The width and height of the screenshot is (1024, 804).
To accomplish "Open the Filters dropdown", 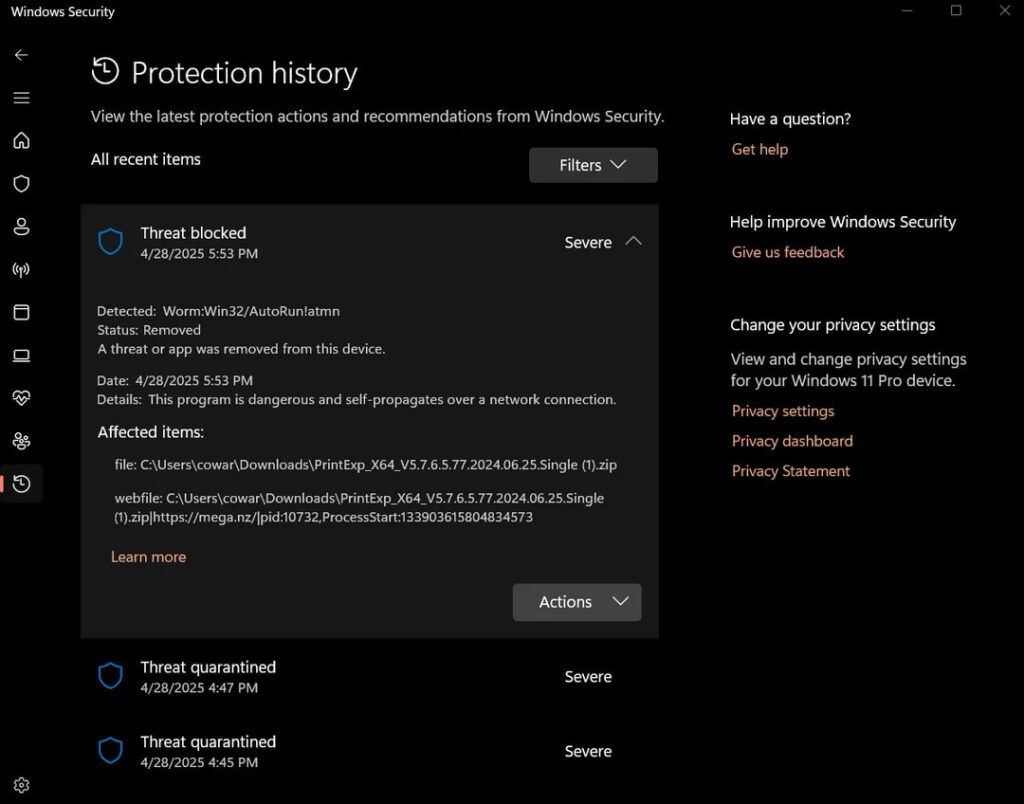I will tap(593, 165).
